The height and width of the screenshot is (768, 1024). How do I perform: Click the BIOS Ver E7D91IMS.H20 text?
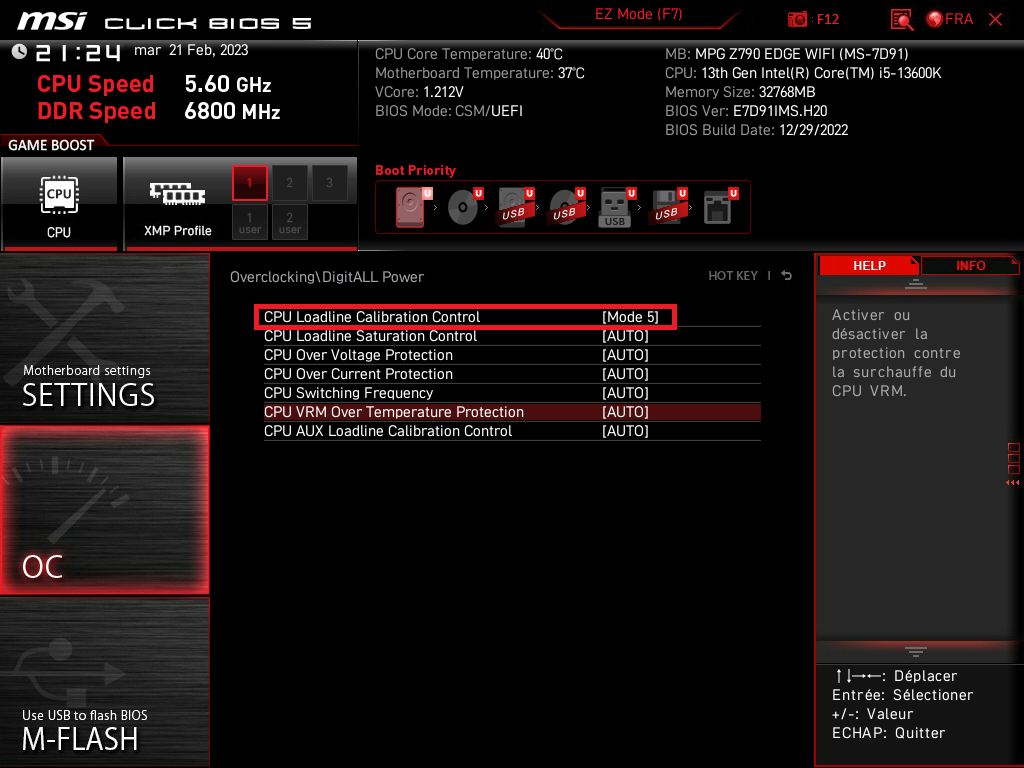746,111
